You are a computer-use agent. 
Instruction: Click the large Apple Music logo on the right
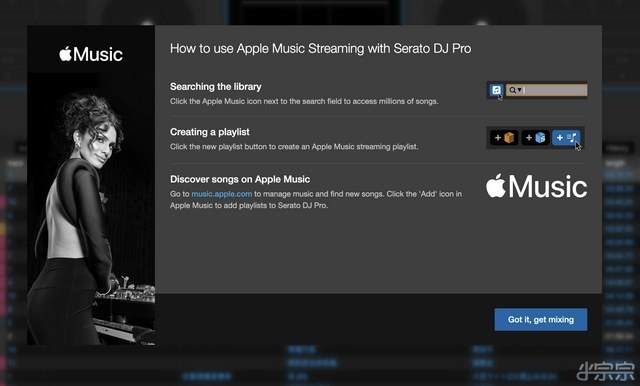tap(536, 186)
